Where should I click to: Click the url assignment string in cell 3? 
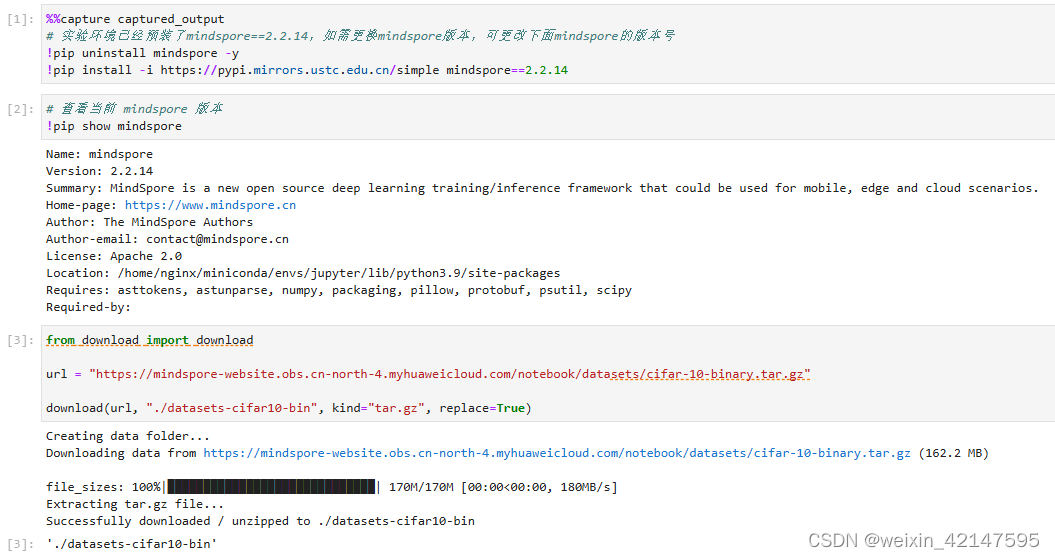coord(449,374)
